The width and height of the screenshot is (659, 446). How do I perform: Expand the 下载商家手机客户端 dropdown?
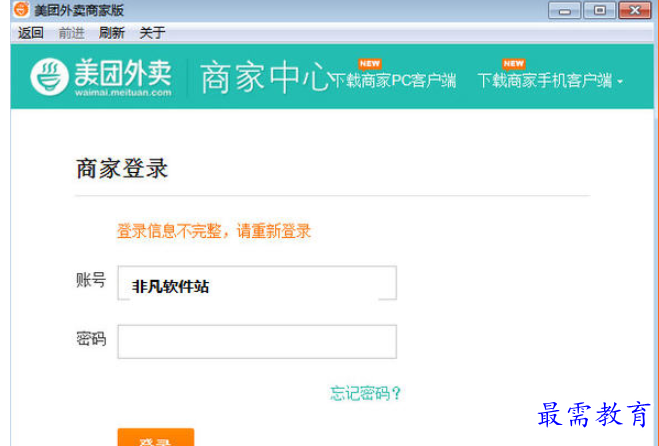(550, 80)
